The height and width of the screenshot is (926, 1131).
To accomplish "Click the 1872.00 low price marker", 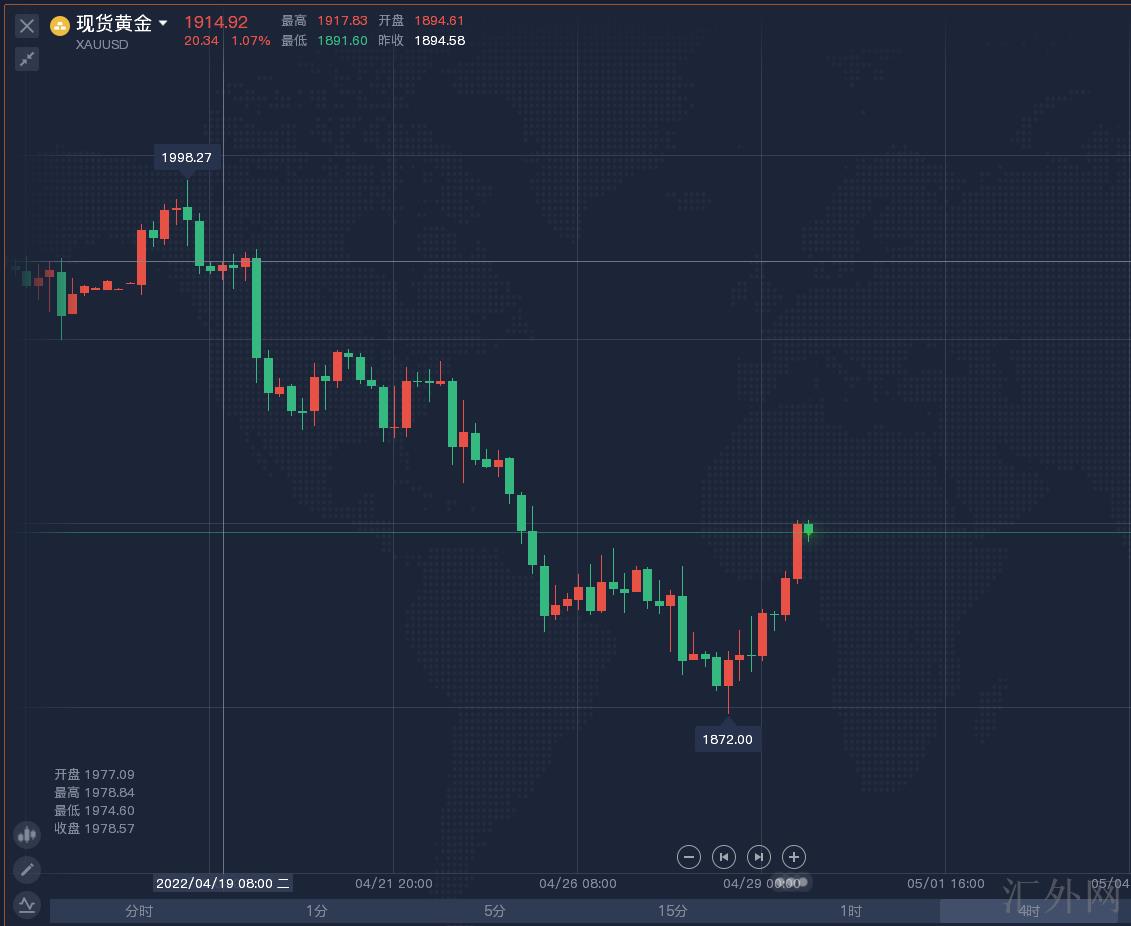I will click(x=727, y=740).
